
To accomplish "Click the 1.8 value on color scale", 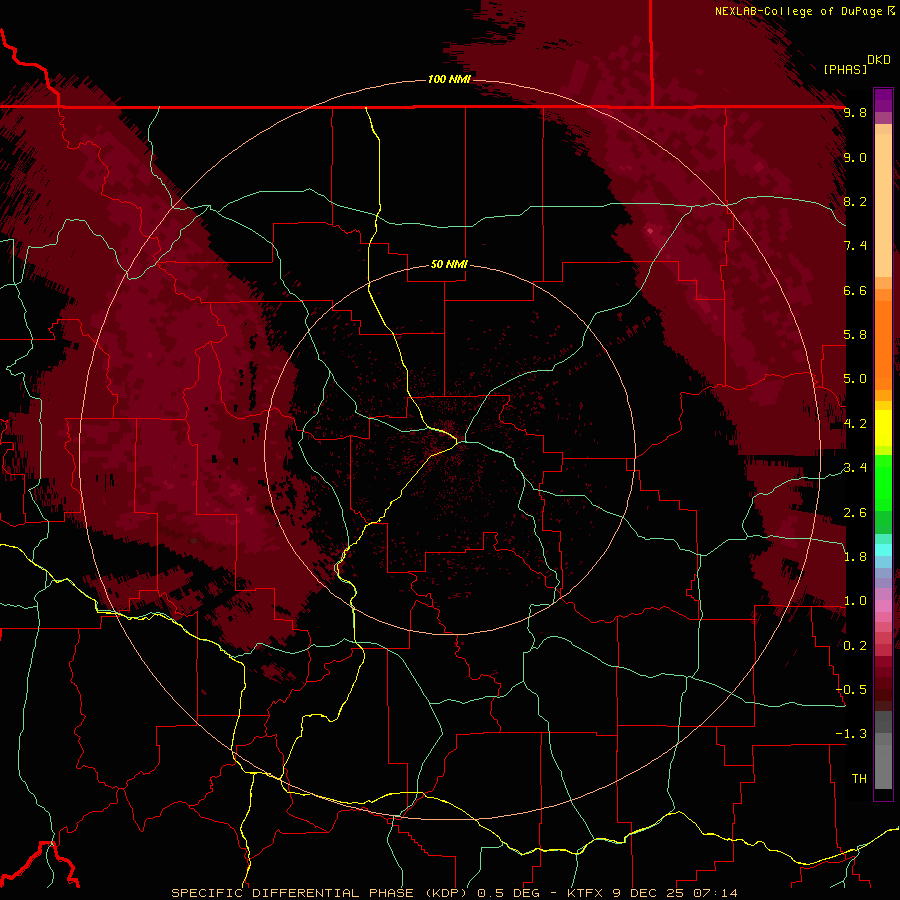I will (x=855, y=557).
